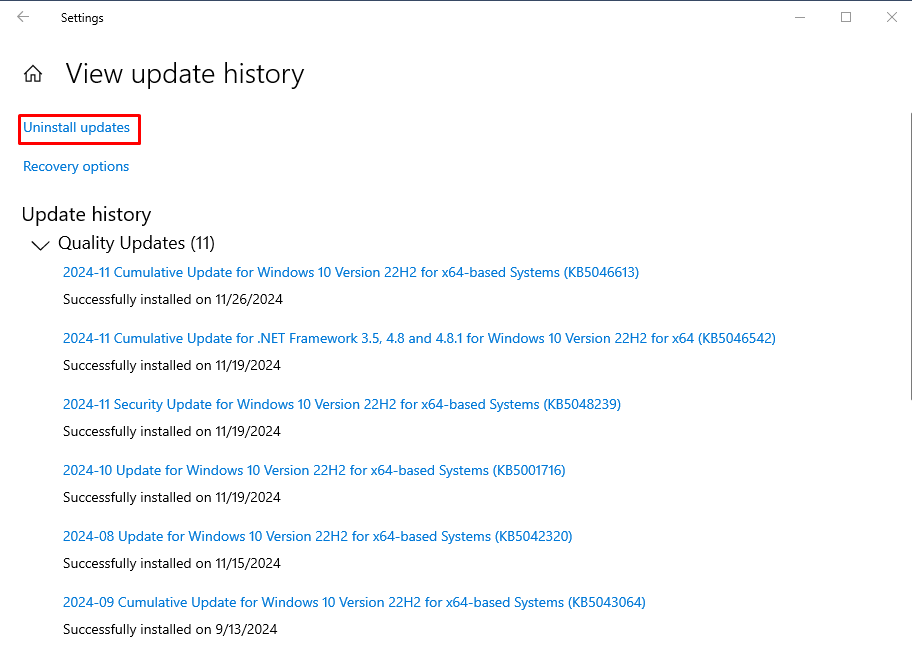Click the Quality Updates (11) section label

[x=136, y=243]
